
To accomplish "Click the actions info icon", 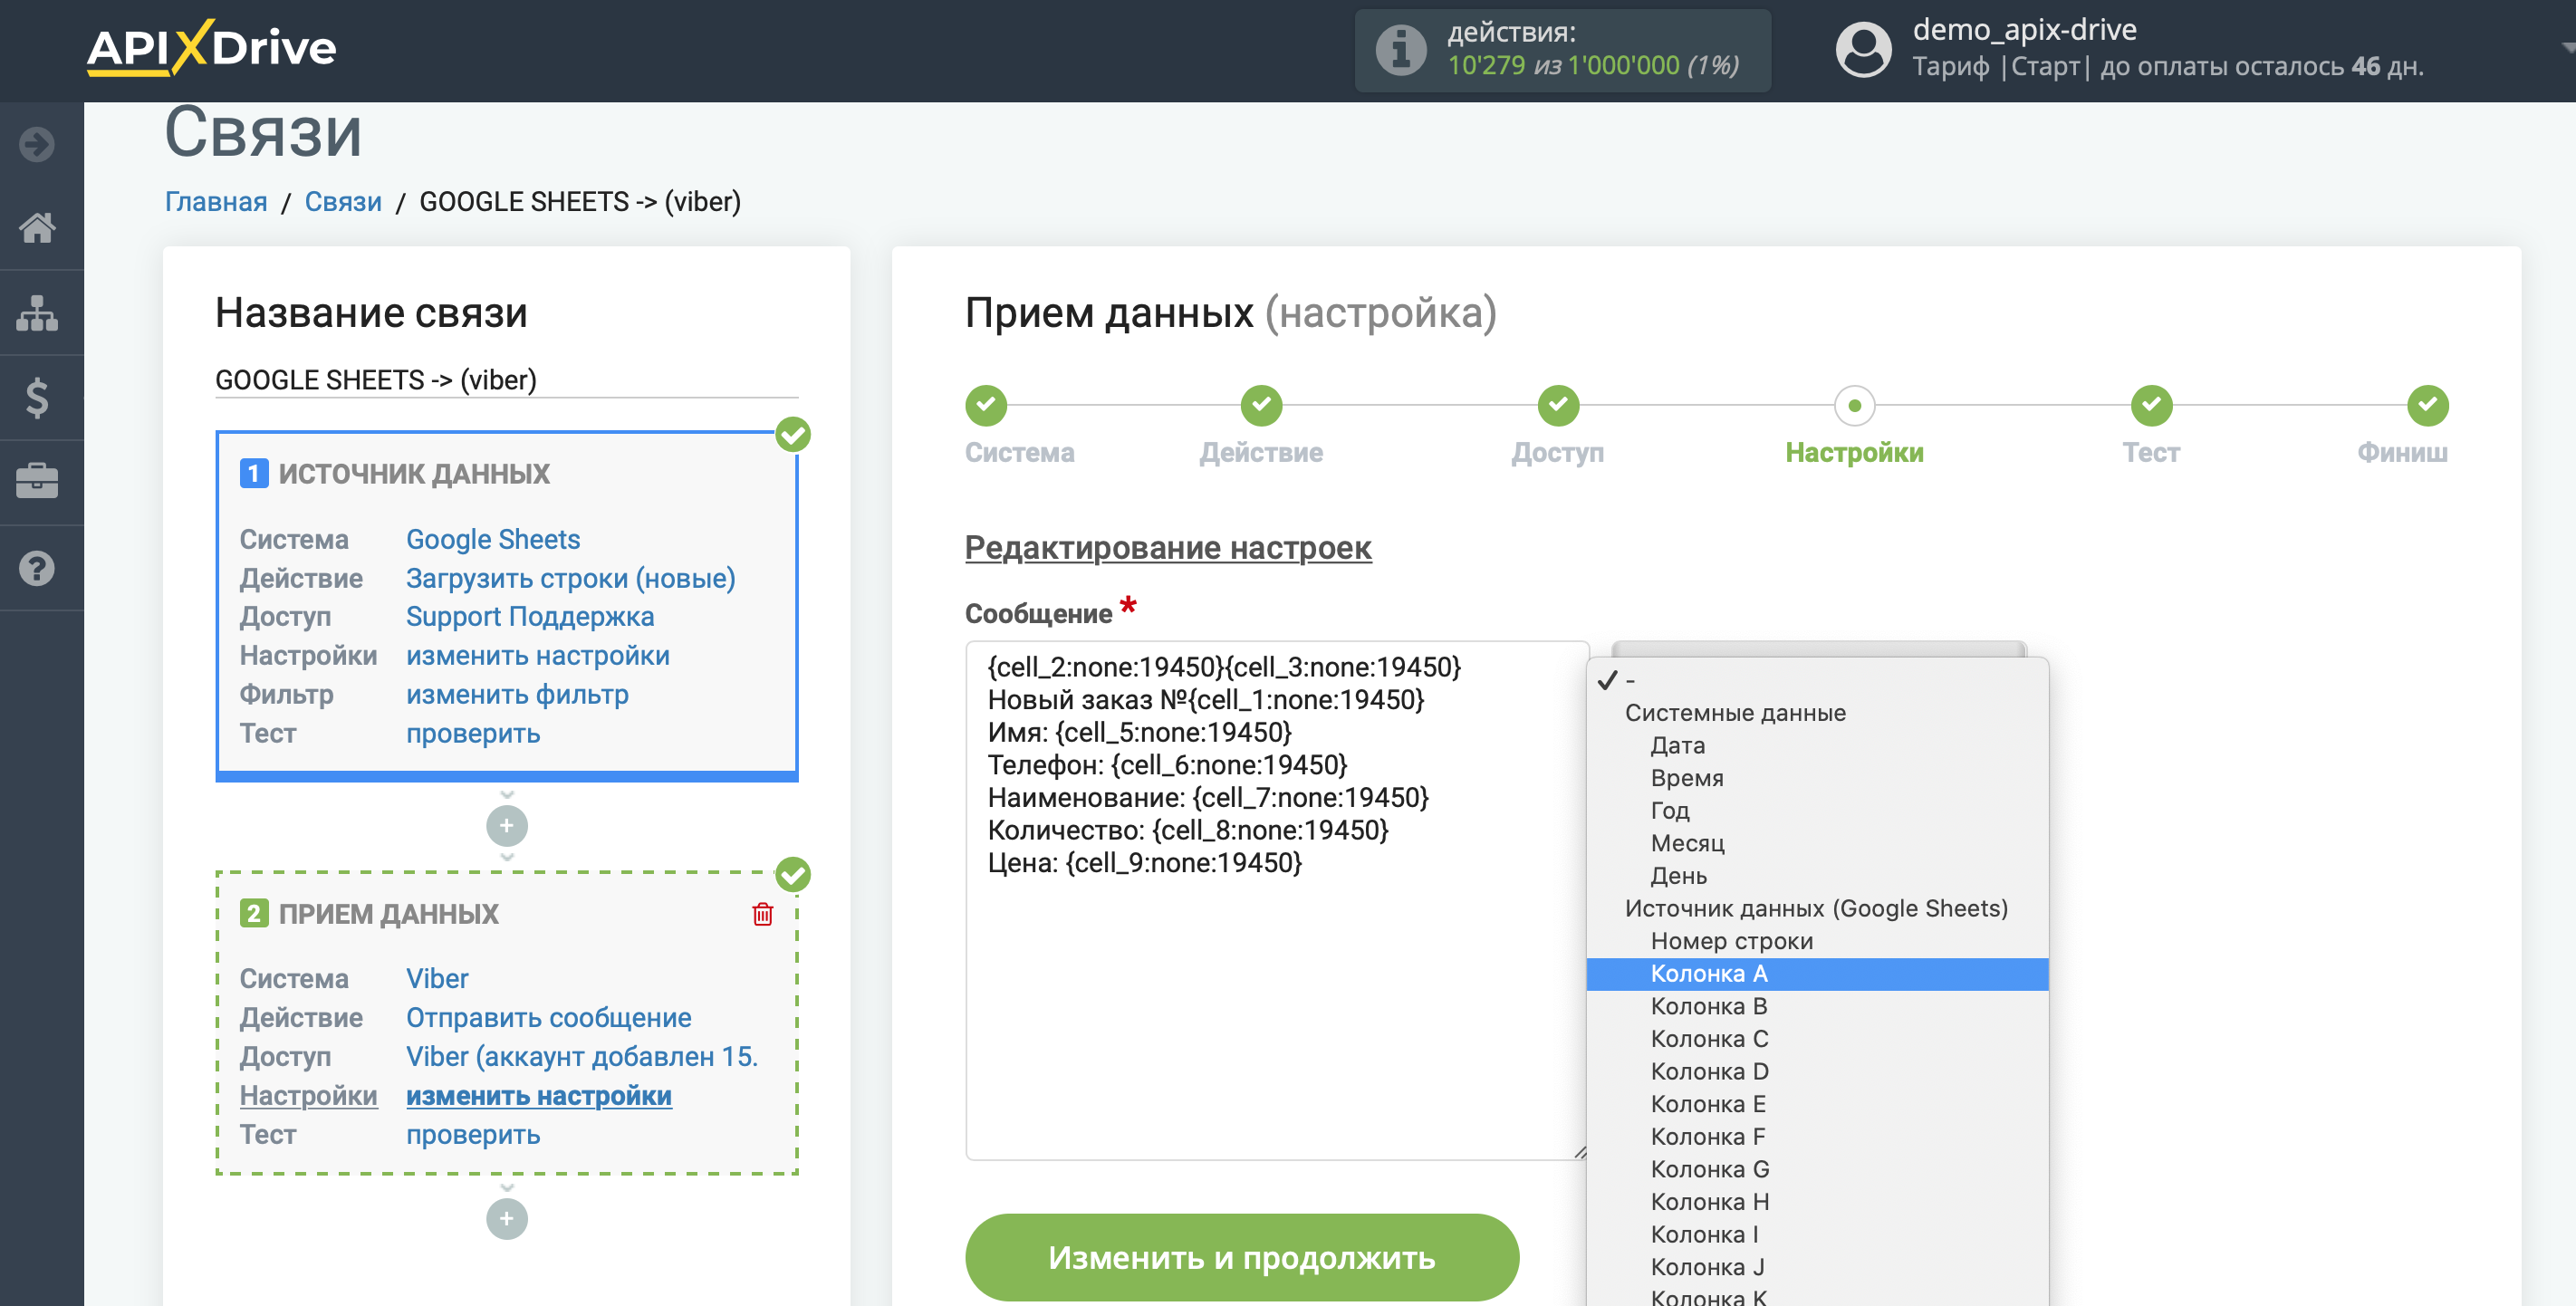I will pos(1401,50).
